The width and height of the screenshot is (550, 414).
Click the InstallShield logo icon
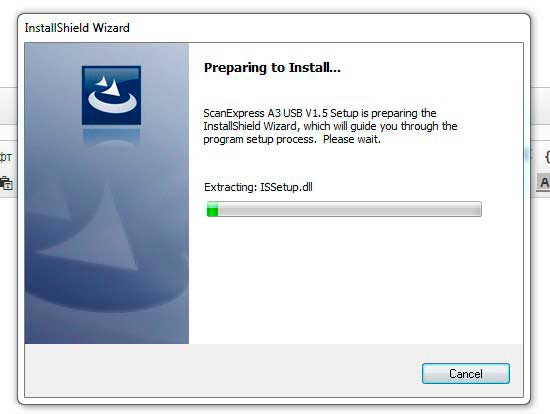[x=112, y=95]
